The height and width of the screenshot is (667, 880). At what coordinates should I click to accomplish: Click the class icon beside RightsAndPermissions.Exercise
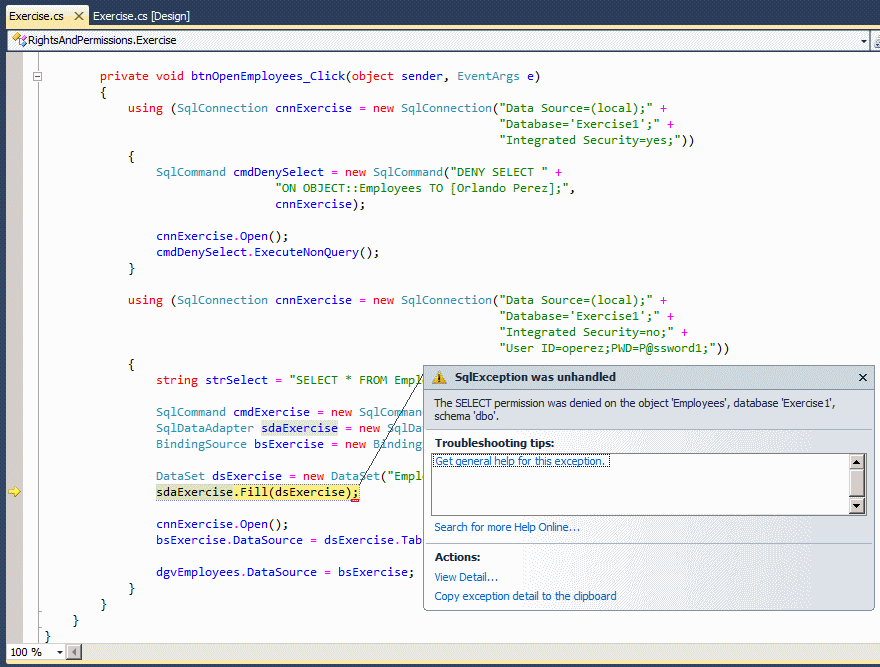pyautogui.click(x=19, y=40)
